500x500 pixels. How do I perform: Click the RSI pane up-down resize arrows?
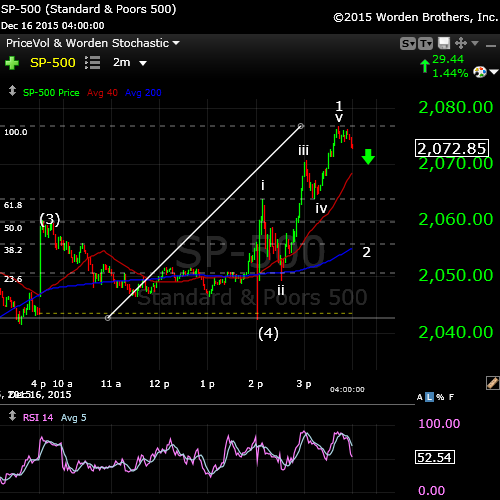[12, 416]
